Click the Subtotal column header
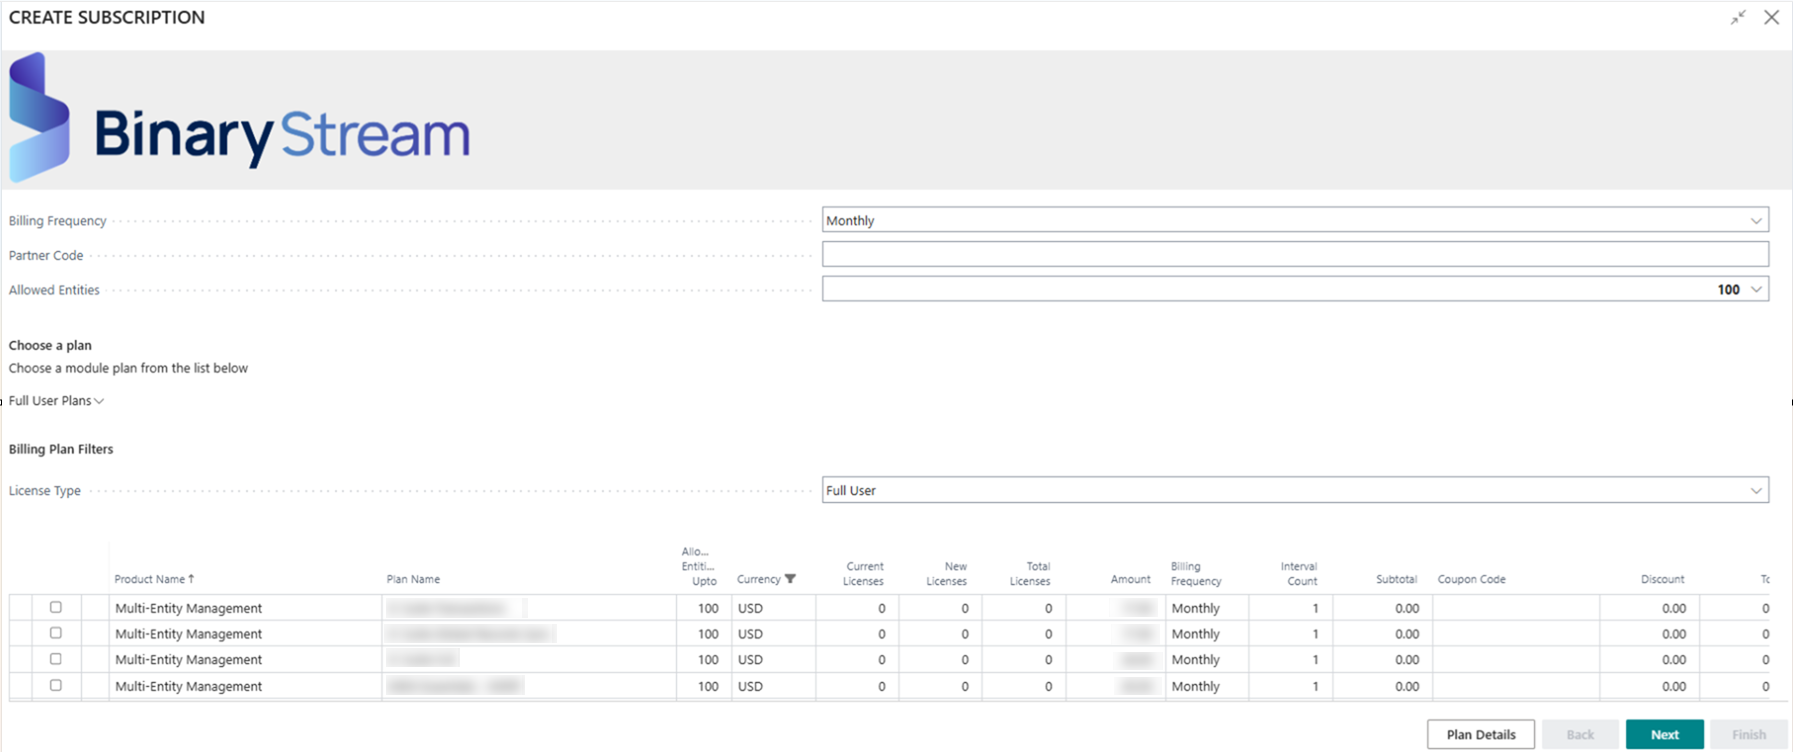 coord(1396,579)
